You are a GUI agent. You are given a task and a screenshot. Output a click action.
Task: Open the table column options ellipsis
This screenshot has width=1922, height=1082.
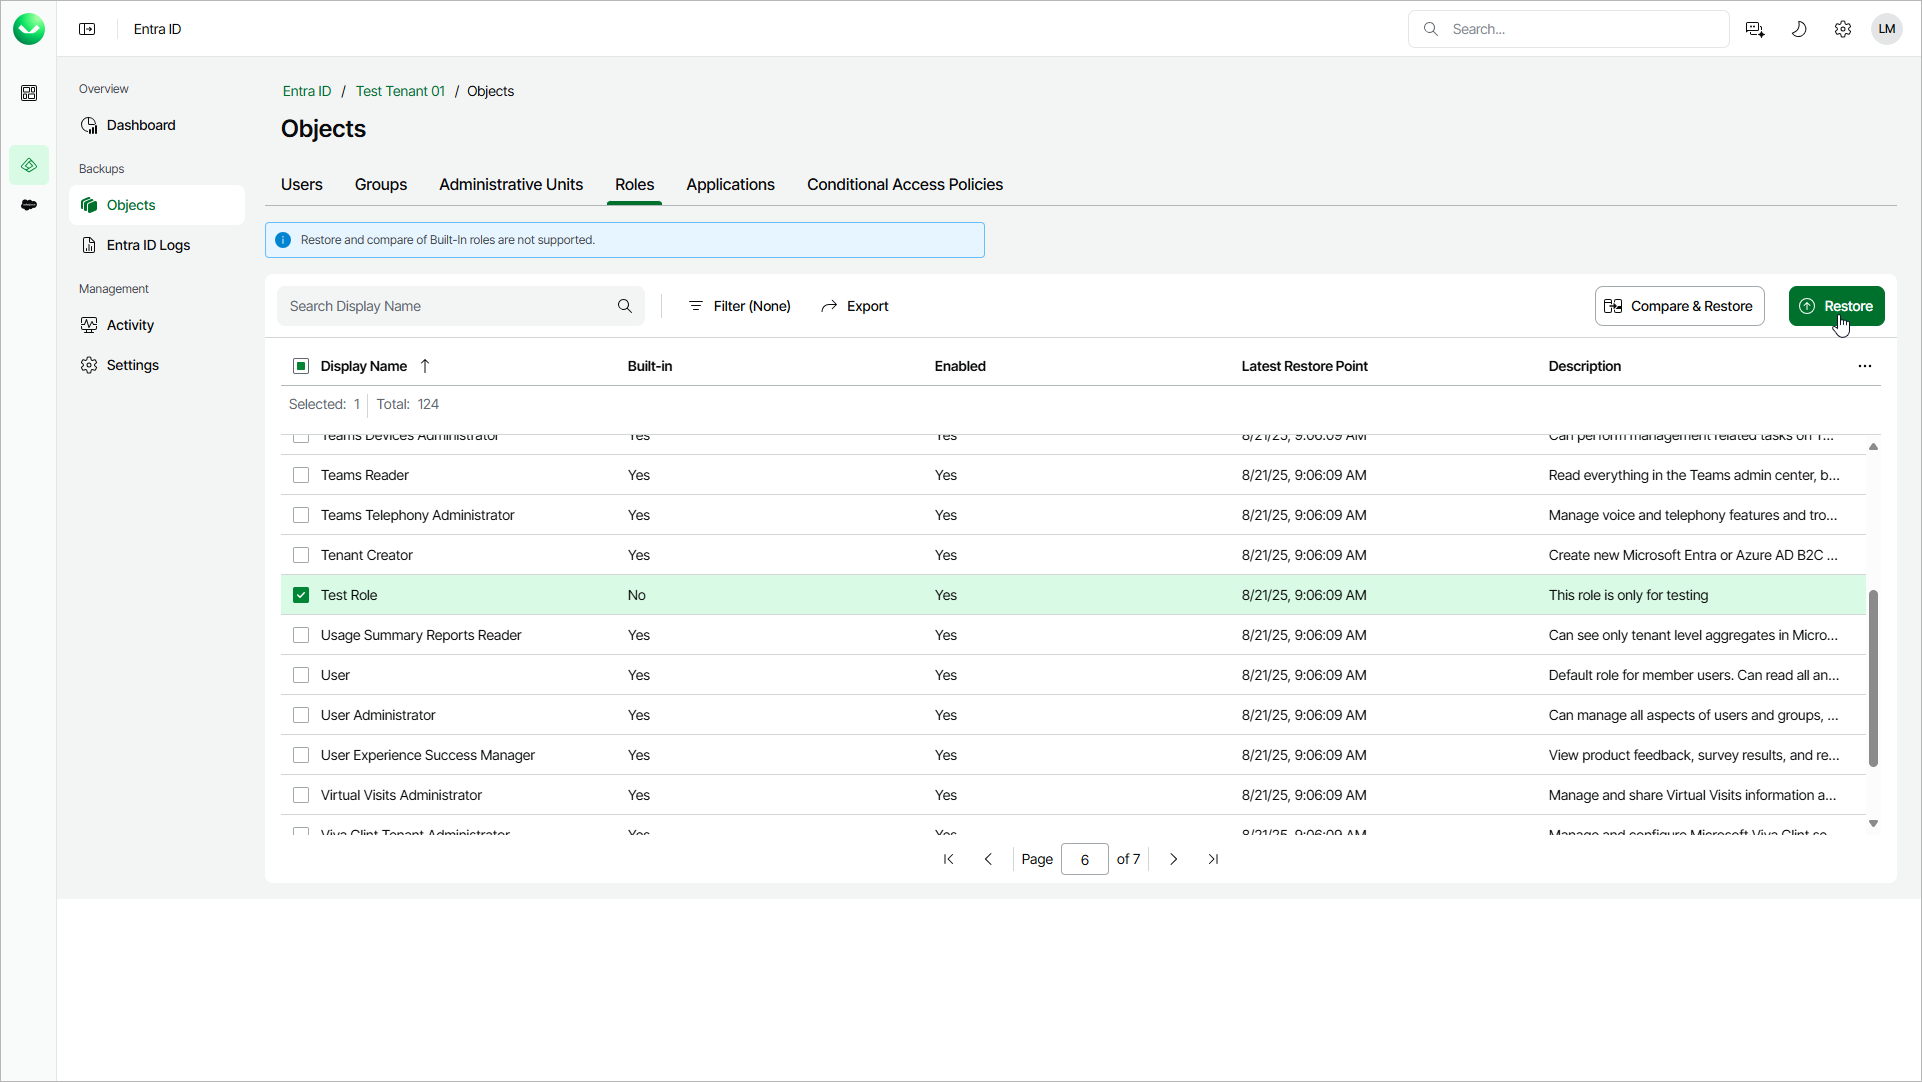coord(1864,366)
